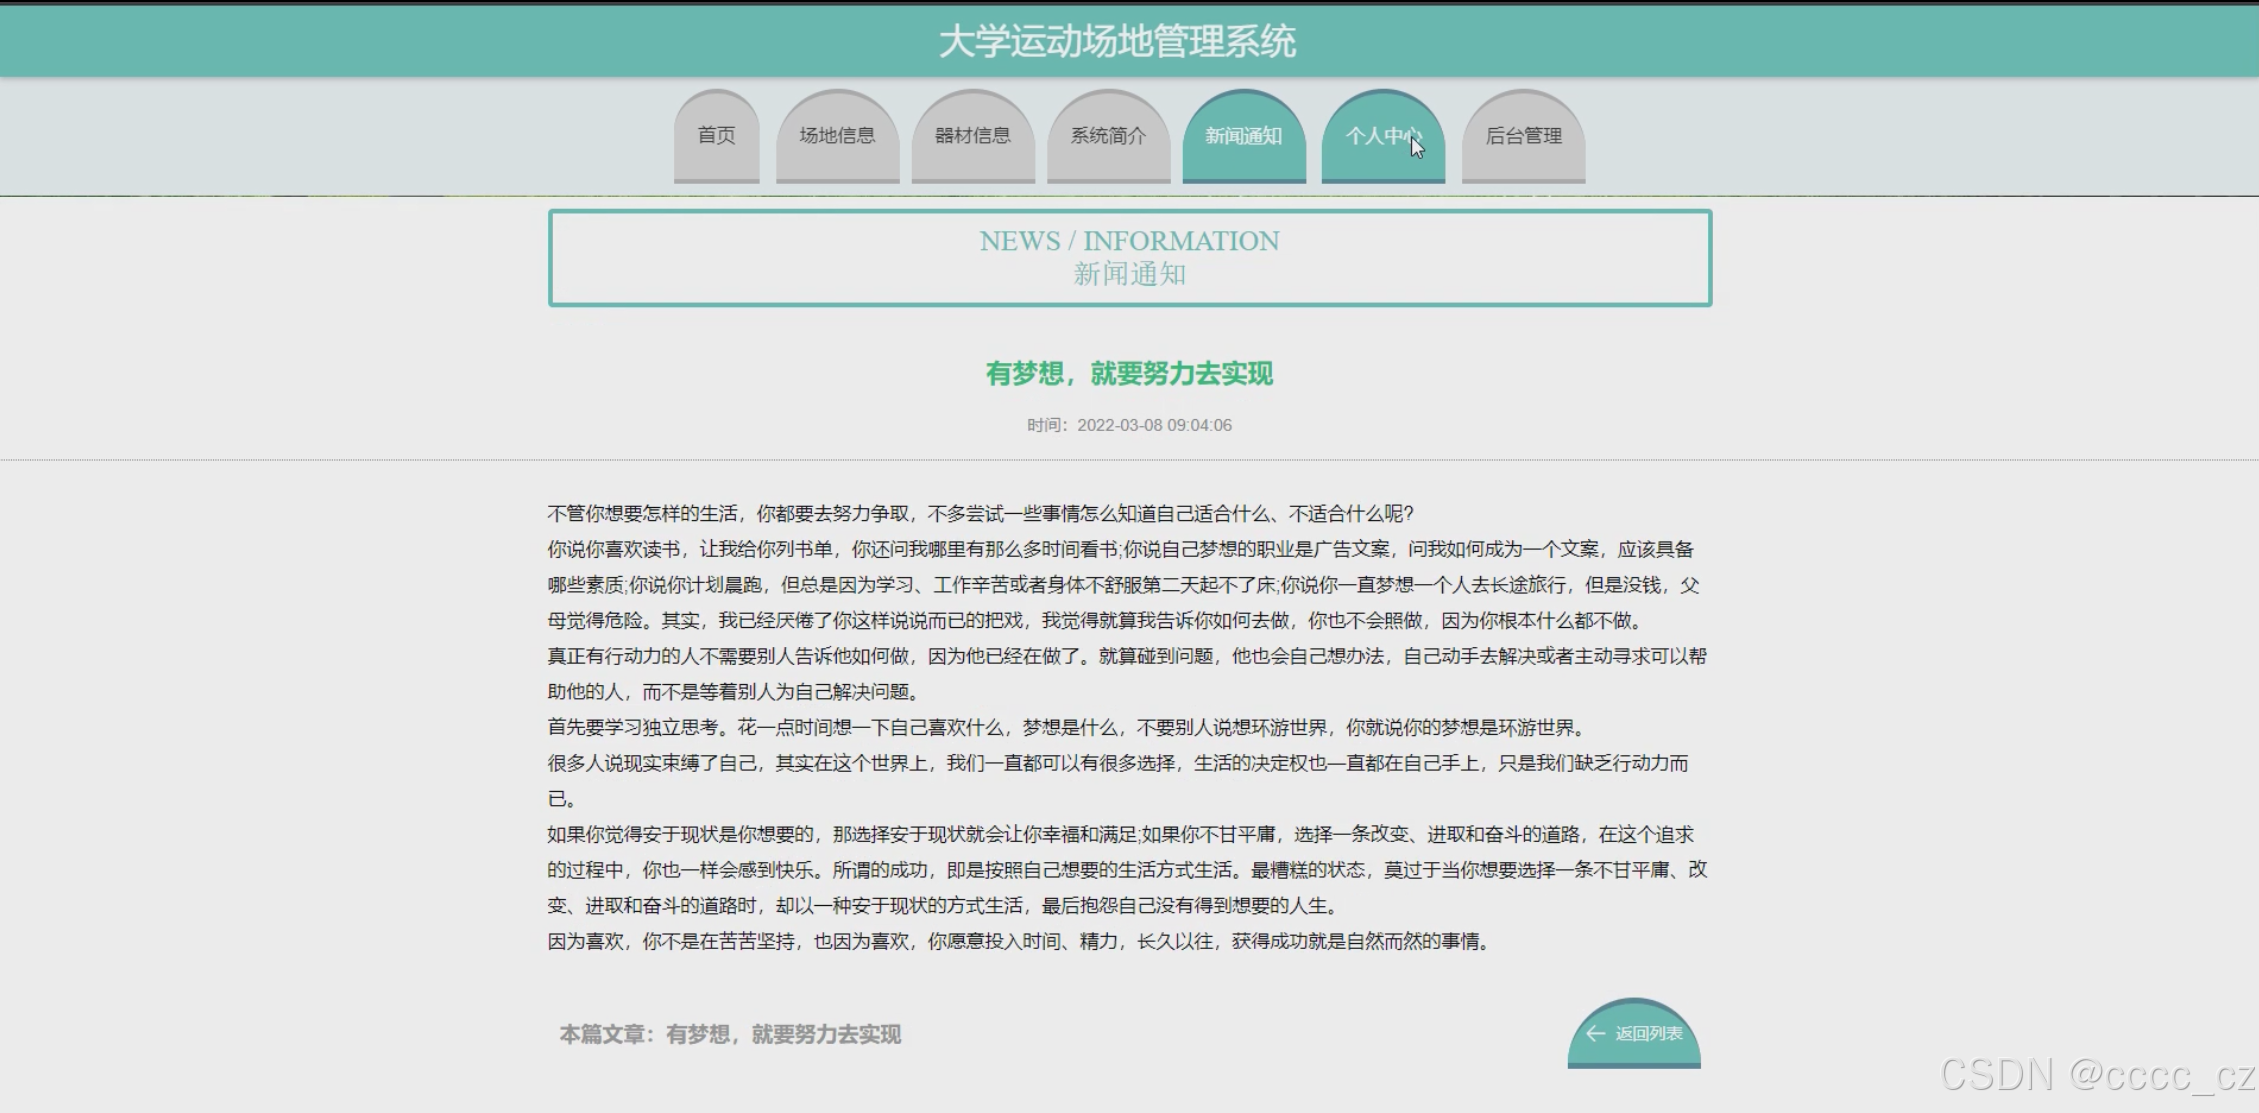The width and height of the screenshot is (2259, 1113).
Task: Click the first paragraph starting 不管你想要怎样的生活
Action: point(980,514)
